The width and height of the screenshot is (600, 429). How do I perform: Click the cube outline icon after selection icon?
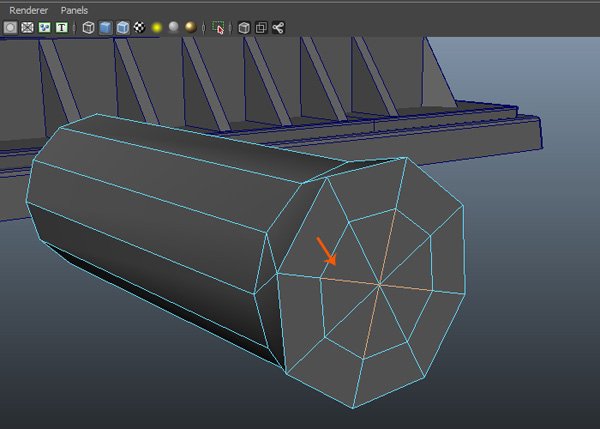244,28
